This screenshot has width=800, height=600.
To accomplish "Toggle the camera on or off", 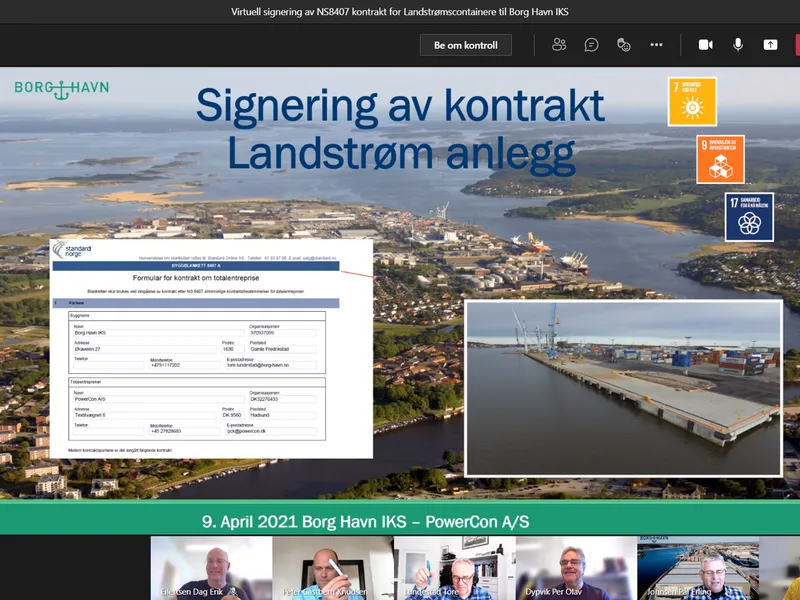I will pos(706,45).
